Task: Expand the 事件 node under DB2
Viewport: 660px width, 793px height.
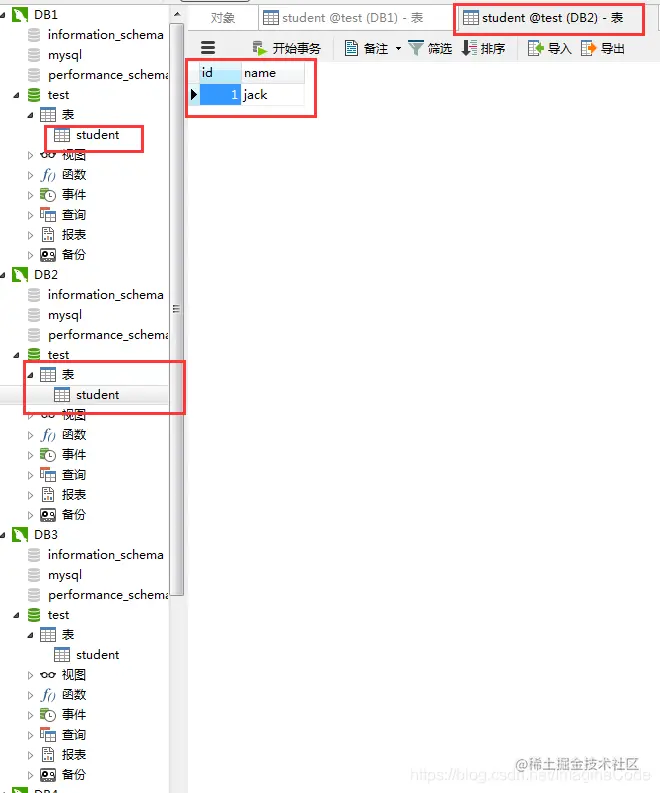Action: (x=30, y=455)
